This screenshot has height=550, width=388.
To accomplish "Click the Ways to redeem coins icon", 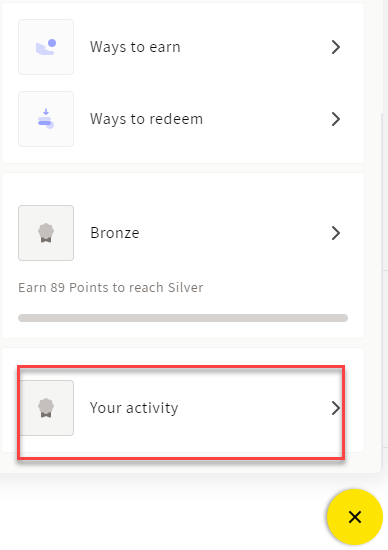I will [x=46, y=119].
